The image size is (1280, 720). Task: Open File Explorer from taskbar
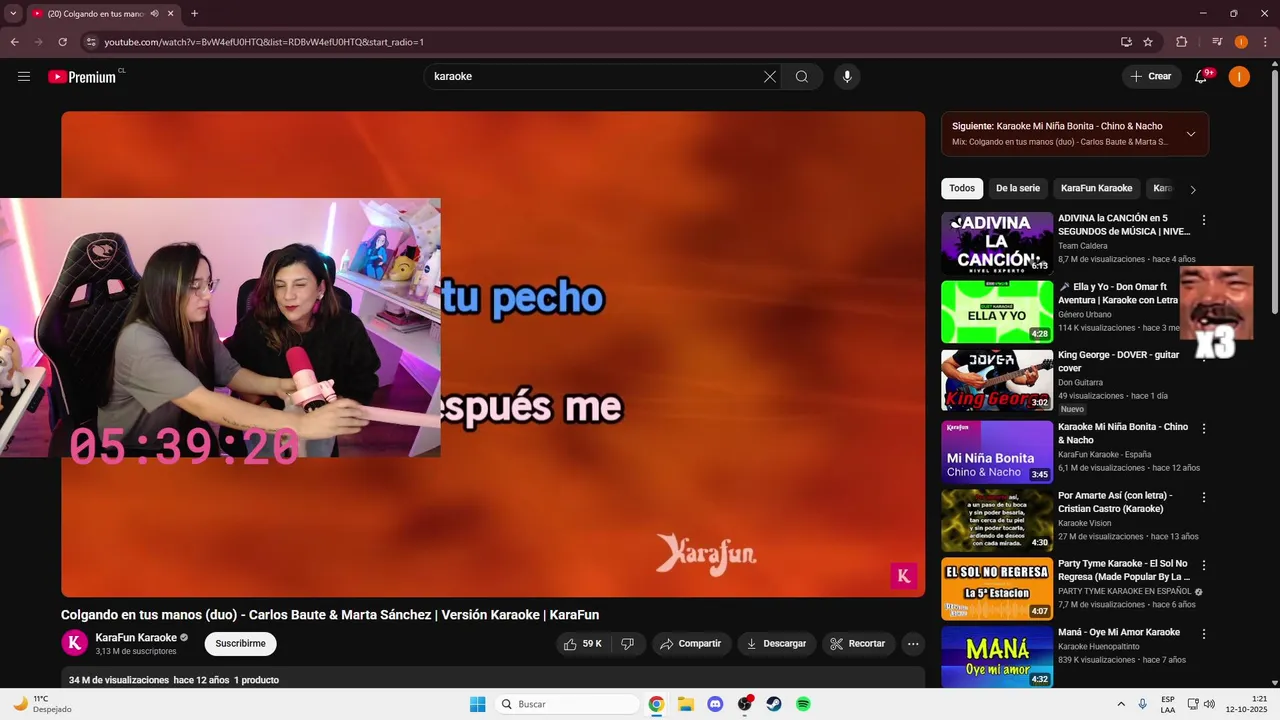[686, 704]
